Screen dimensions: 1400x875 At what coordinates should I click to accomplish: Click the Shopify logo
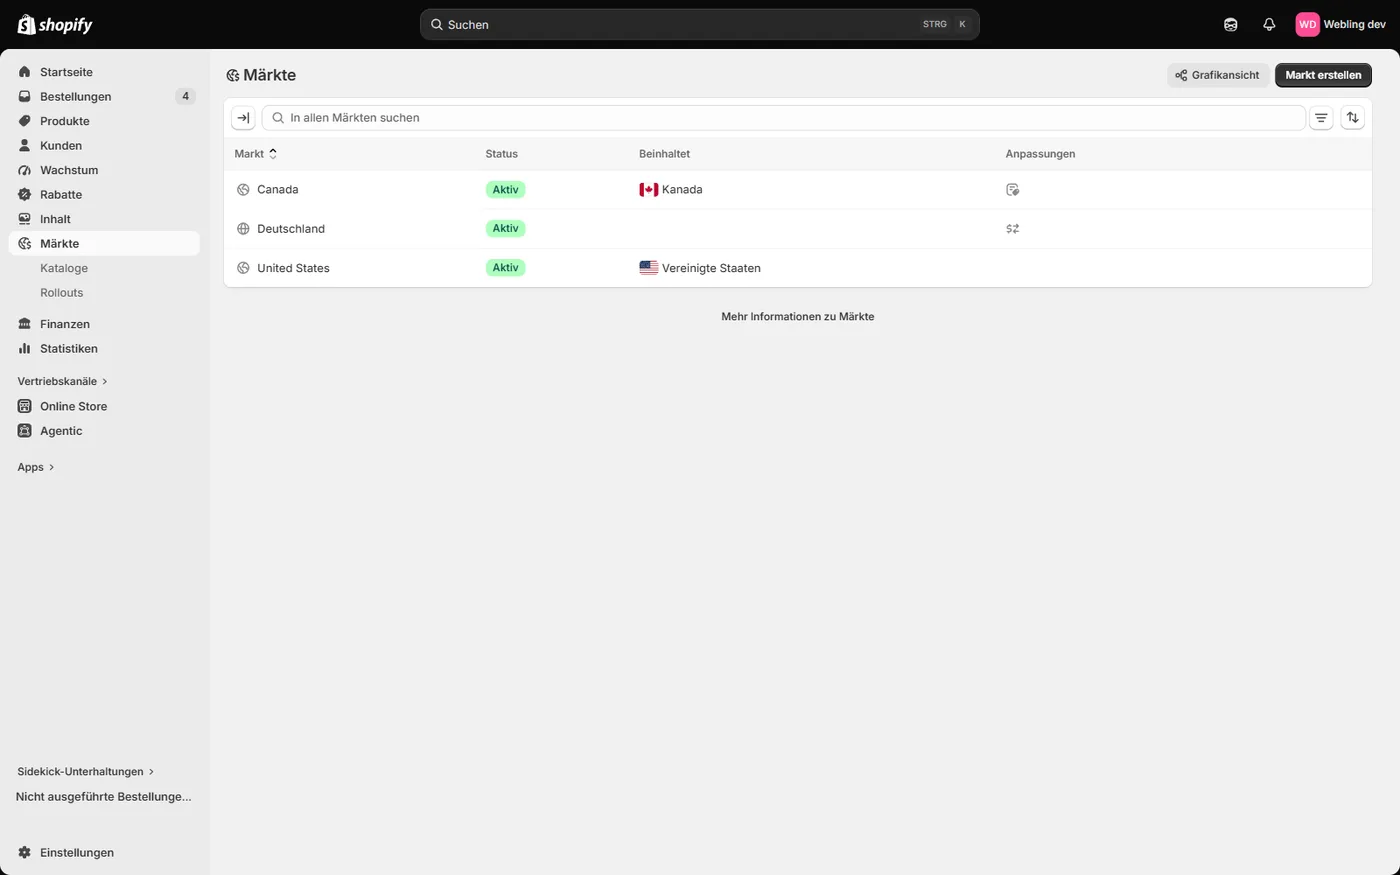55,24
